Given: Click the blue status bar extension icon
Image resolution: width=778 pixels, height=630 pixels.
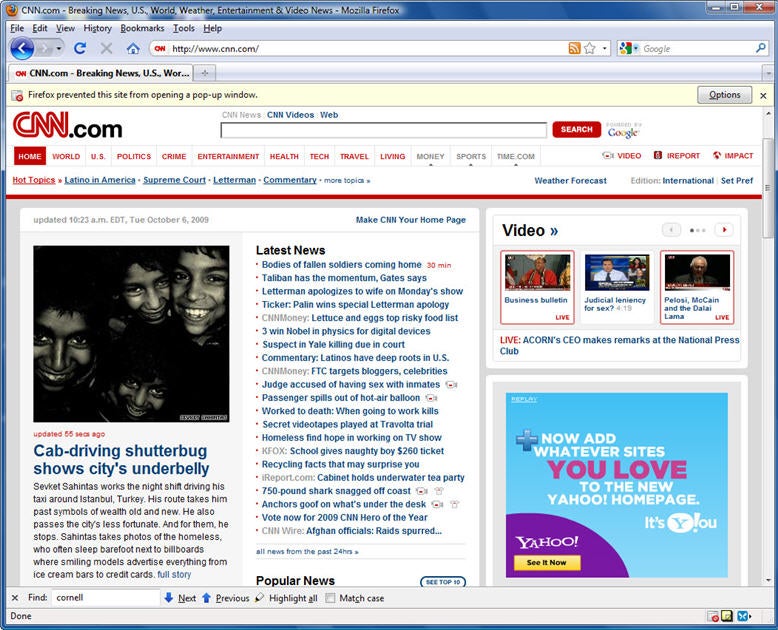Looking at the screenshot, I should point(743,616).
